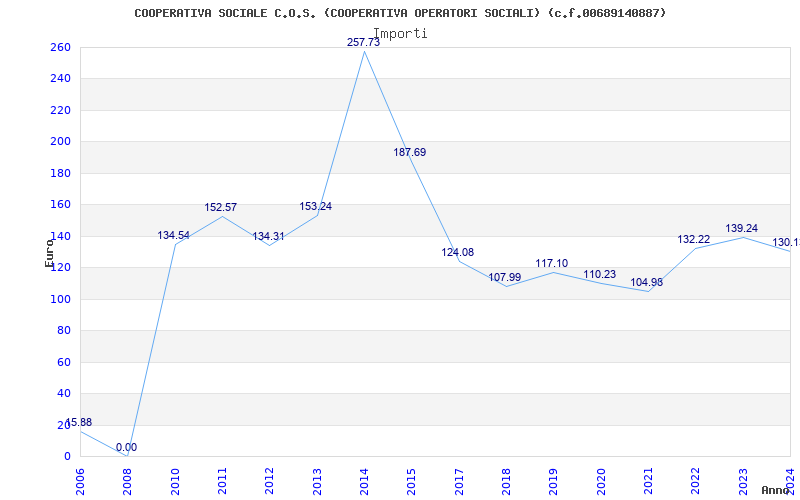Click the 257.73 peak value label
Viewport: 800px width, 500px height.
click(363, 42)
